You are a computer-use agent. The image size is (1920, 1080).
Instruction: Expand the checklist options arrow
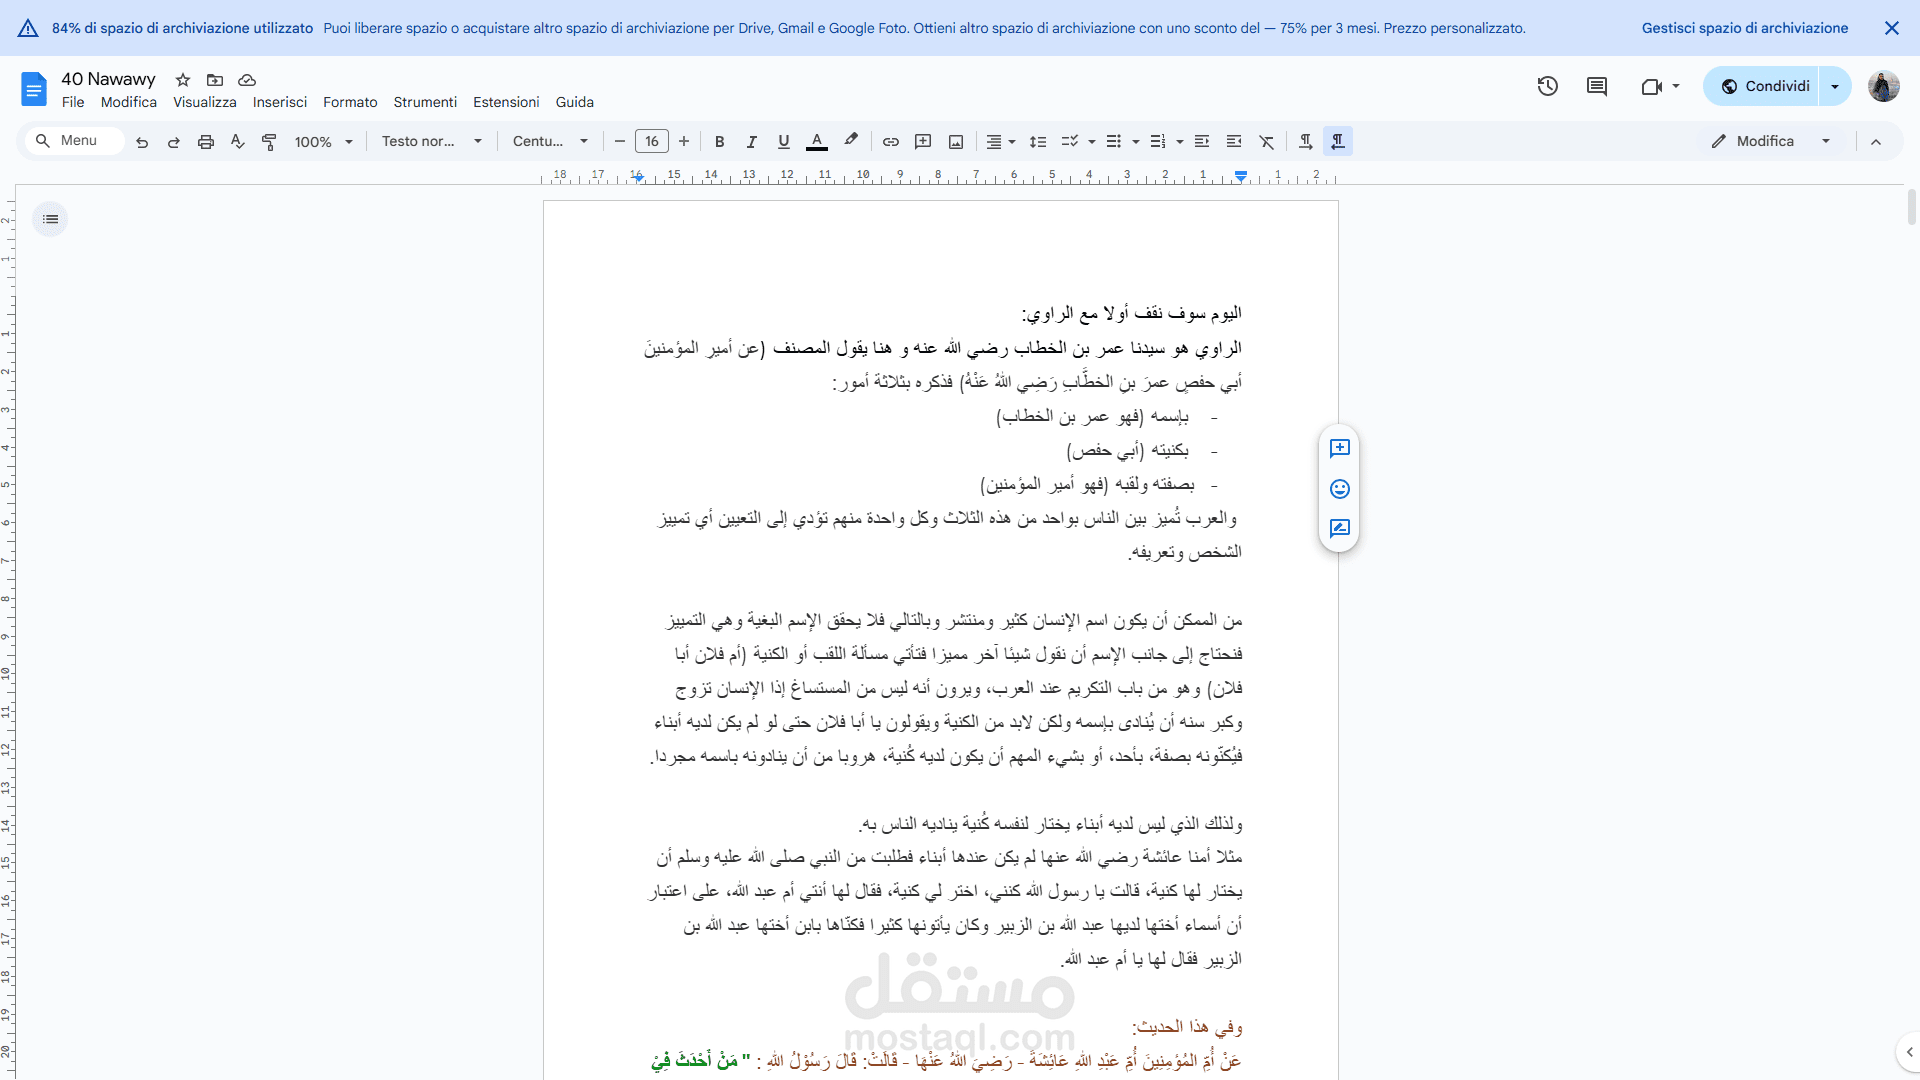[x=1092, y=142]
